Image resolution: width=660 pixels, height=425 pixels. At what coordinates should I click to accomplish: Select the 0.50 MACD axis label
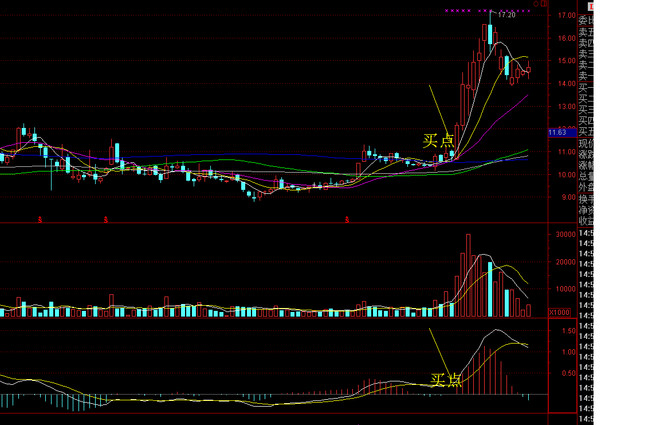pos(569,373)
